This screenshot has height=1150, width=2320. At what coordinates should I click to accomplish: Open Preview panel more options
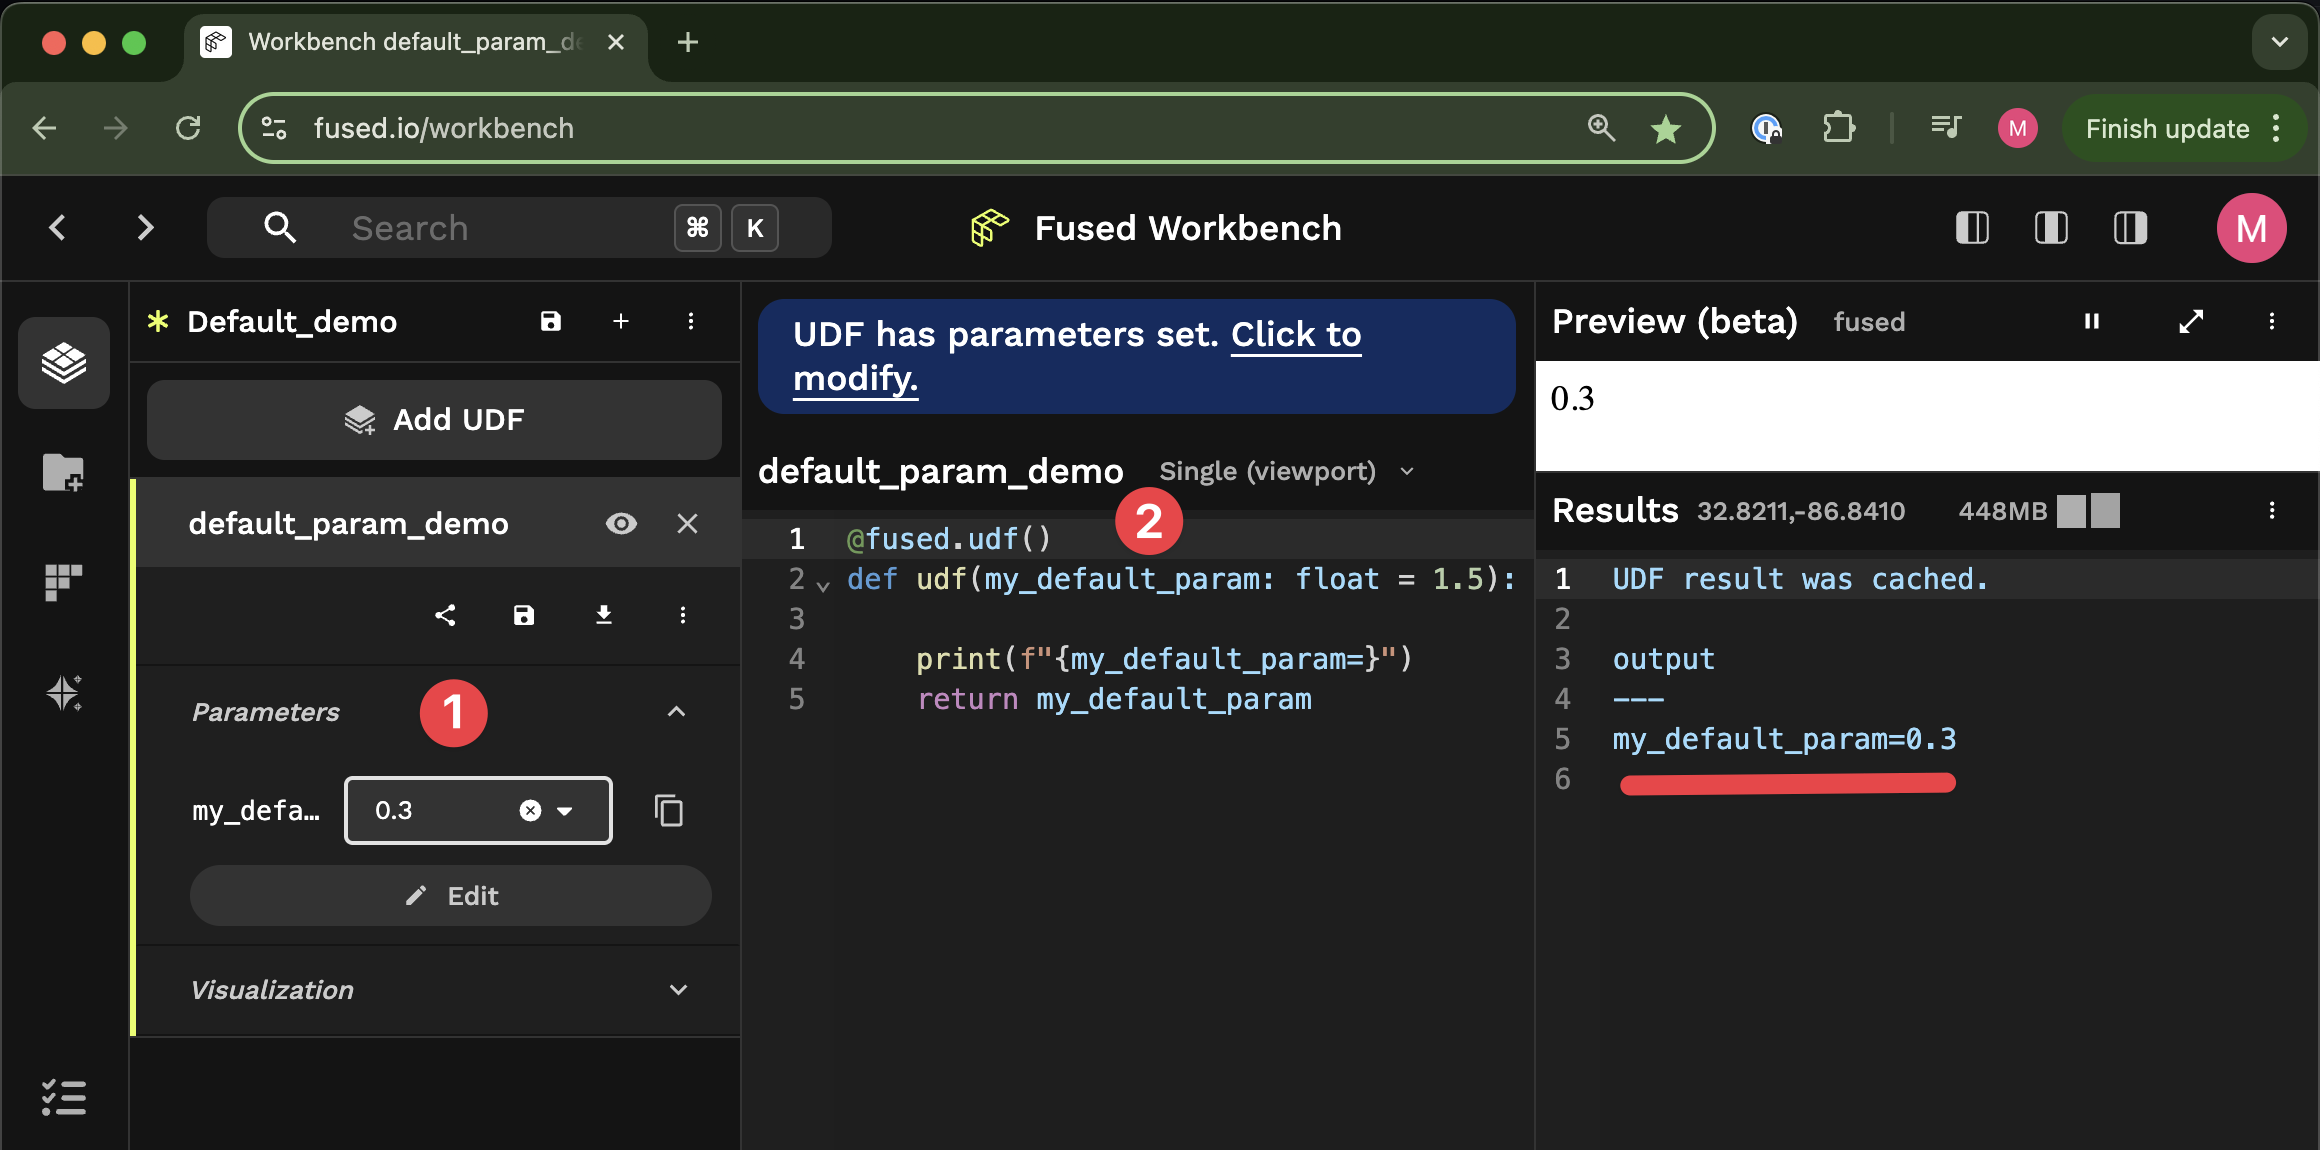tap(2272, 321)
